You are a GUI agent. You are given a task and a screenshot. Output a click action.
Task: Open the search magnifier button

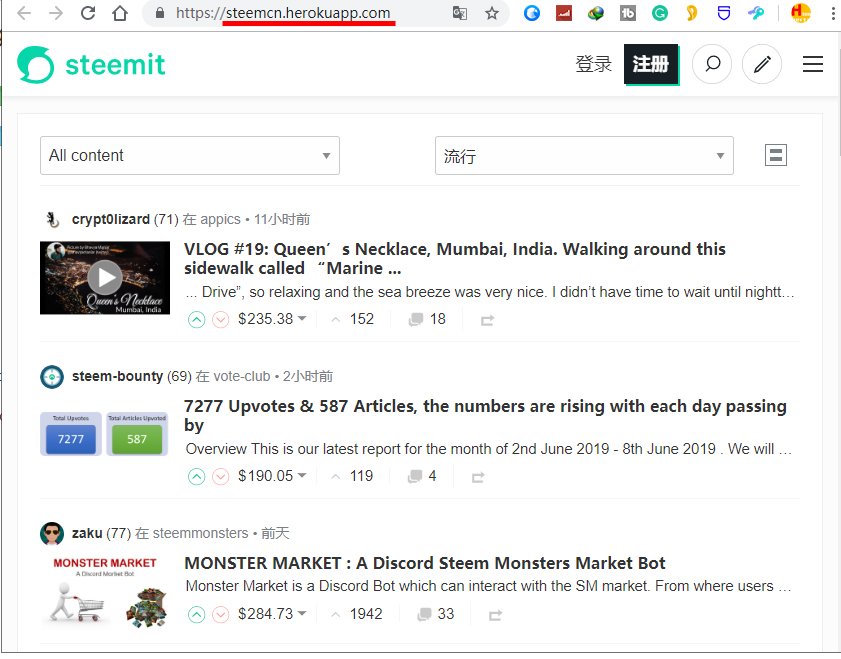click(712, 64)
